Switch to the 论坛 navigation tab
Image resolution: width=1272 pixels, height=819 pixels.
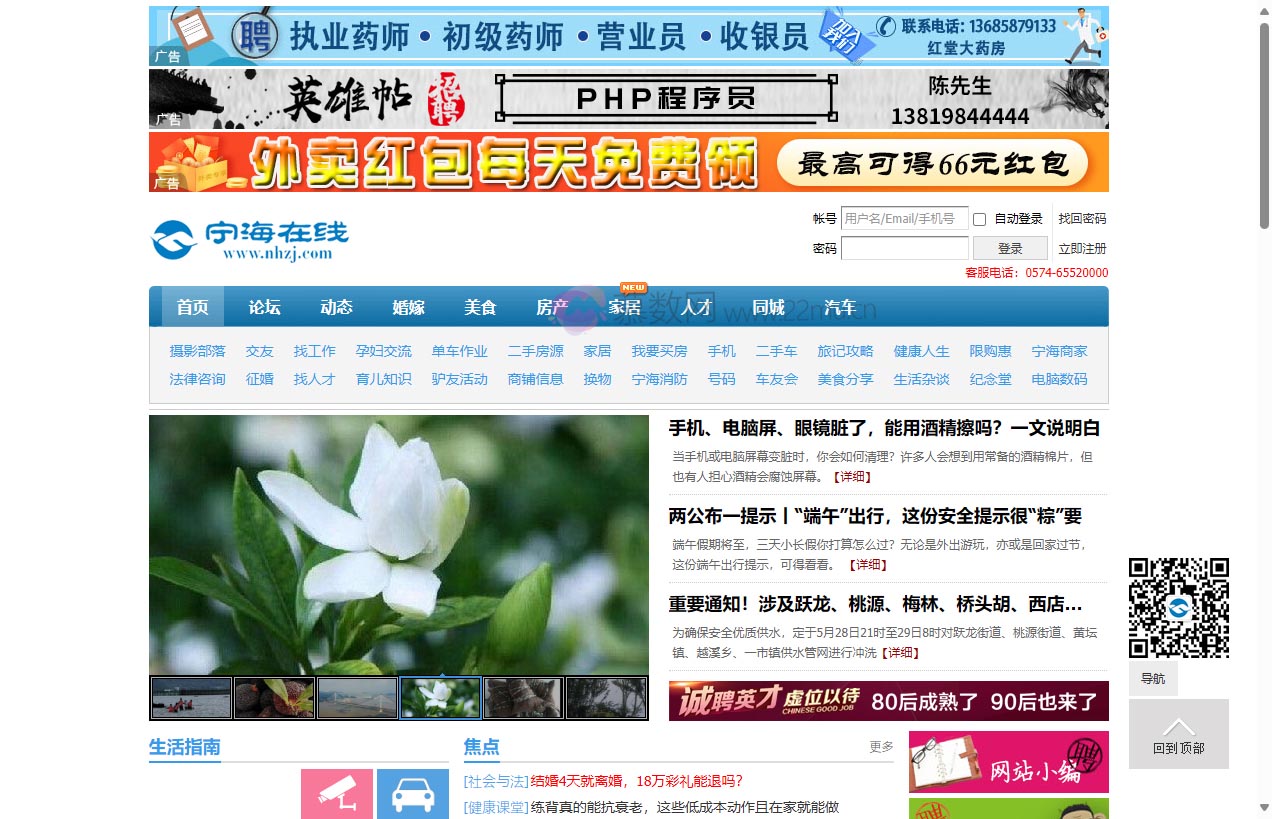[264, 307]
